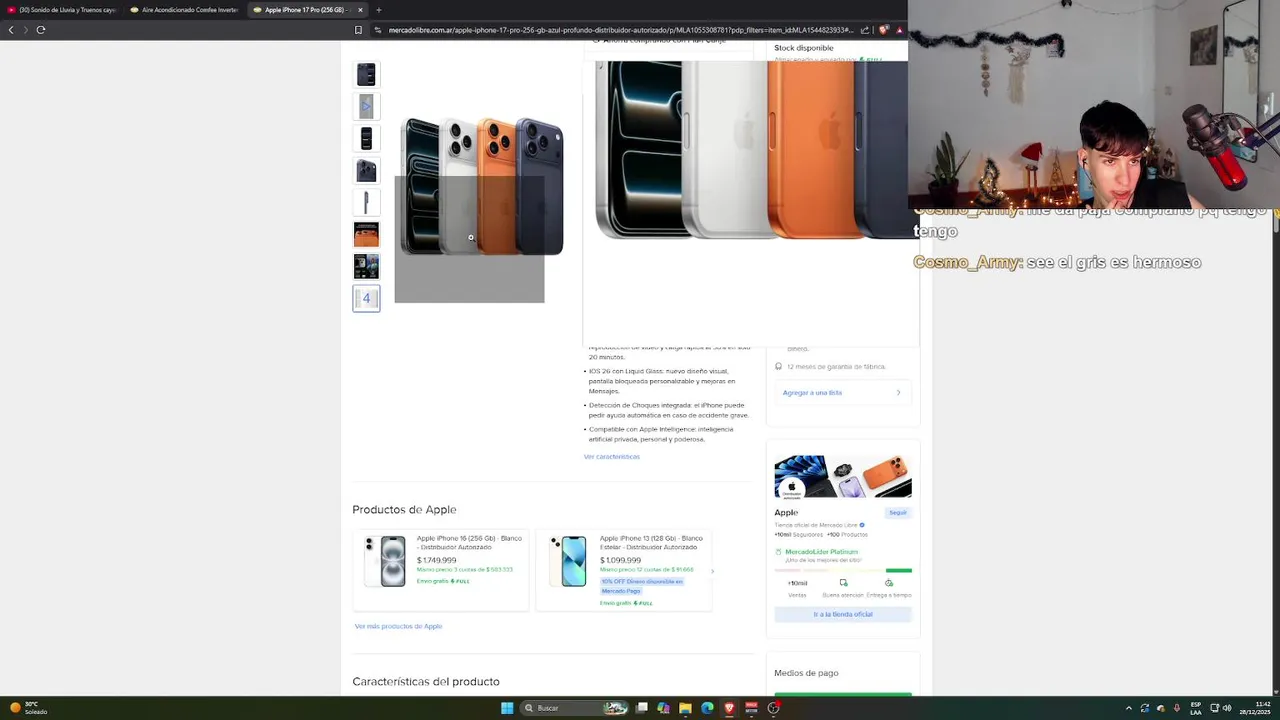Select the camera close-up thumbnail
The height and width of the screenshot is (720, 1280).
366,170
